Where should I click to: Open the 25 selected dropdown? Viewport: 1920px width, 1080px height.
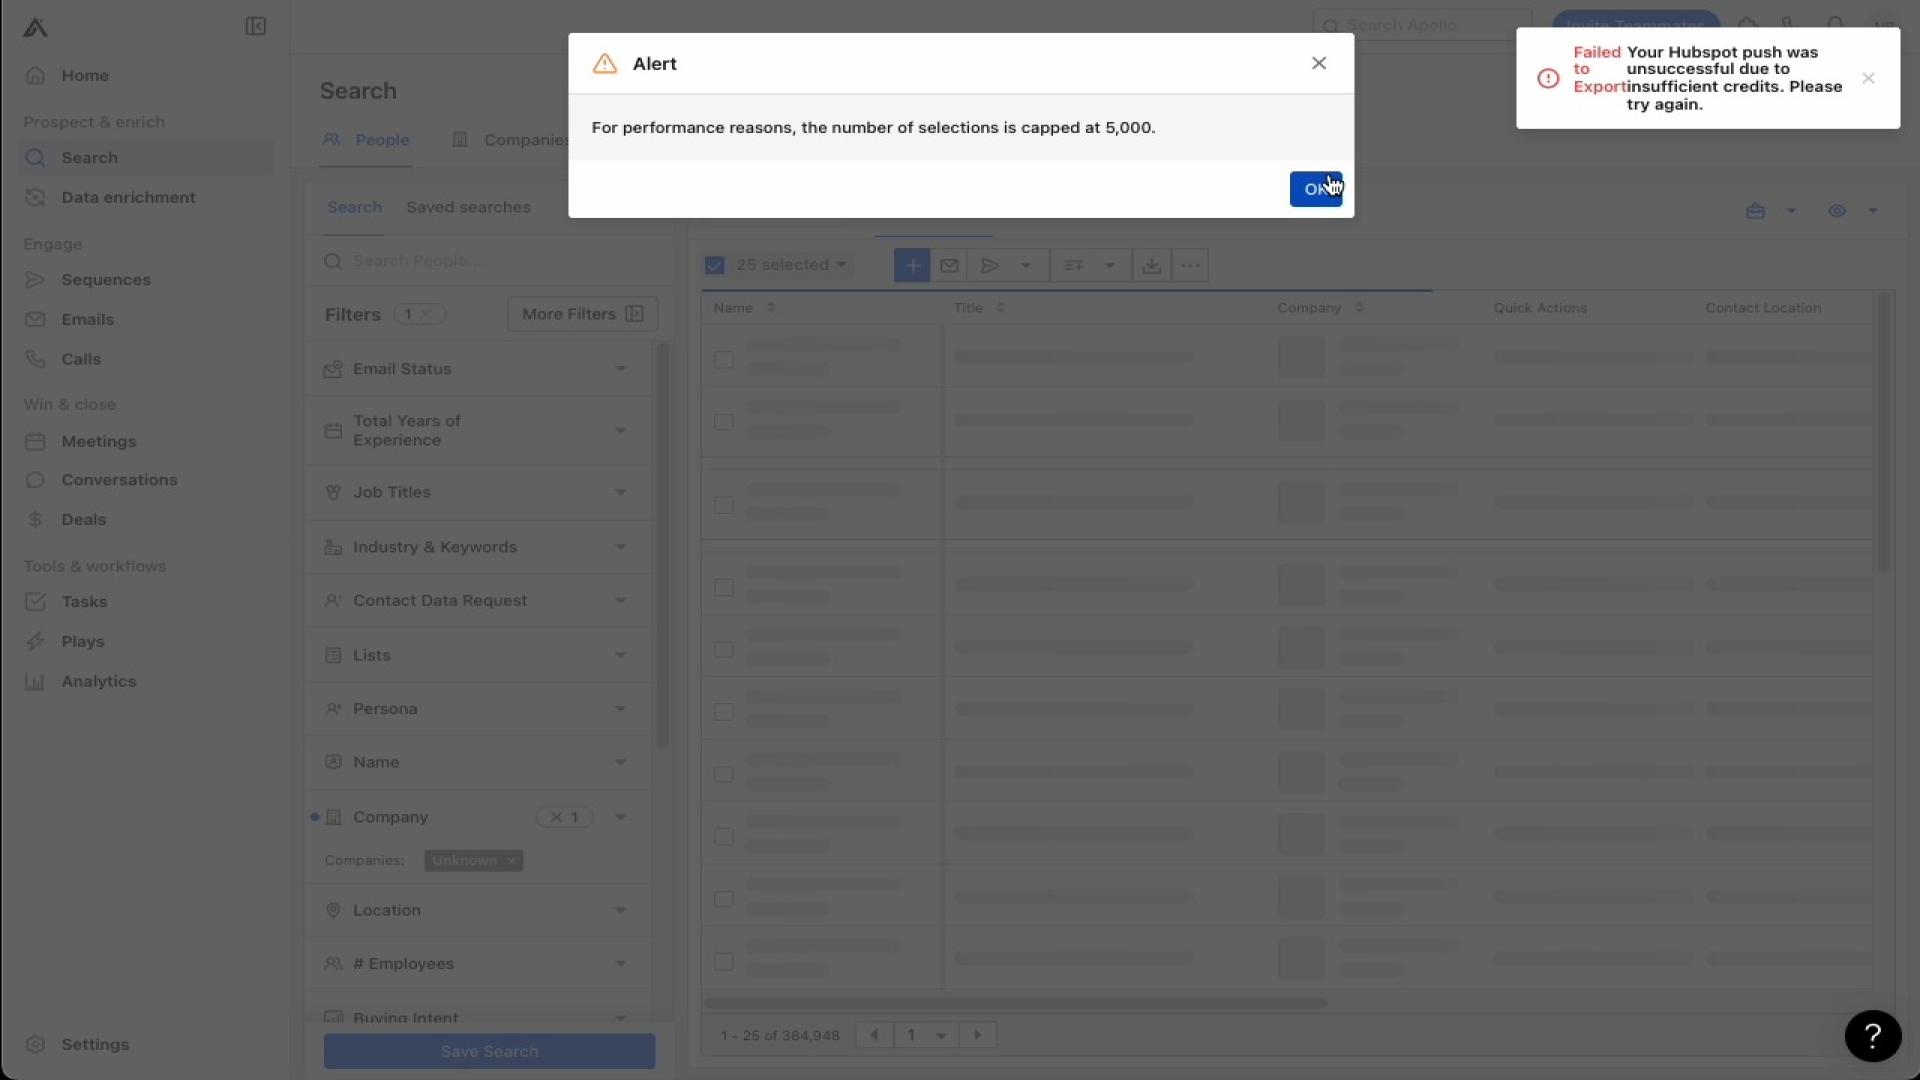pyautogui.click(x=790, y=265)
